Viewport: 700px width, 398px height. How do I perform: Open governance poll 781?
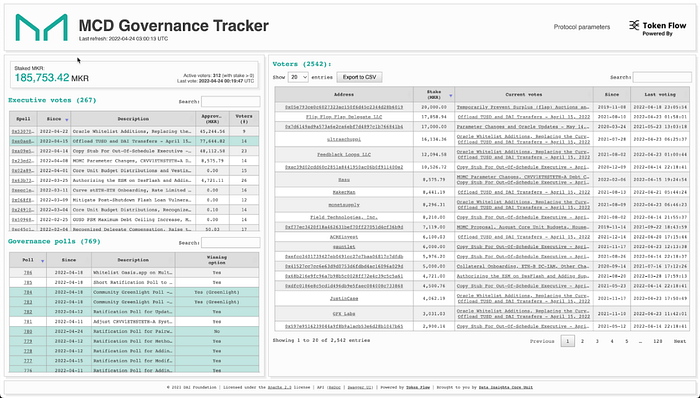[x=28, y=322]
